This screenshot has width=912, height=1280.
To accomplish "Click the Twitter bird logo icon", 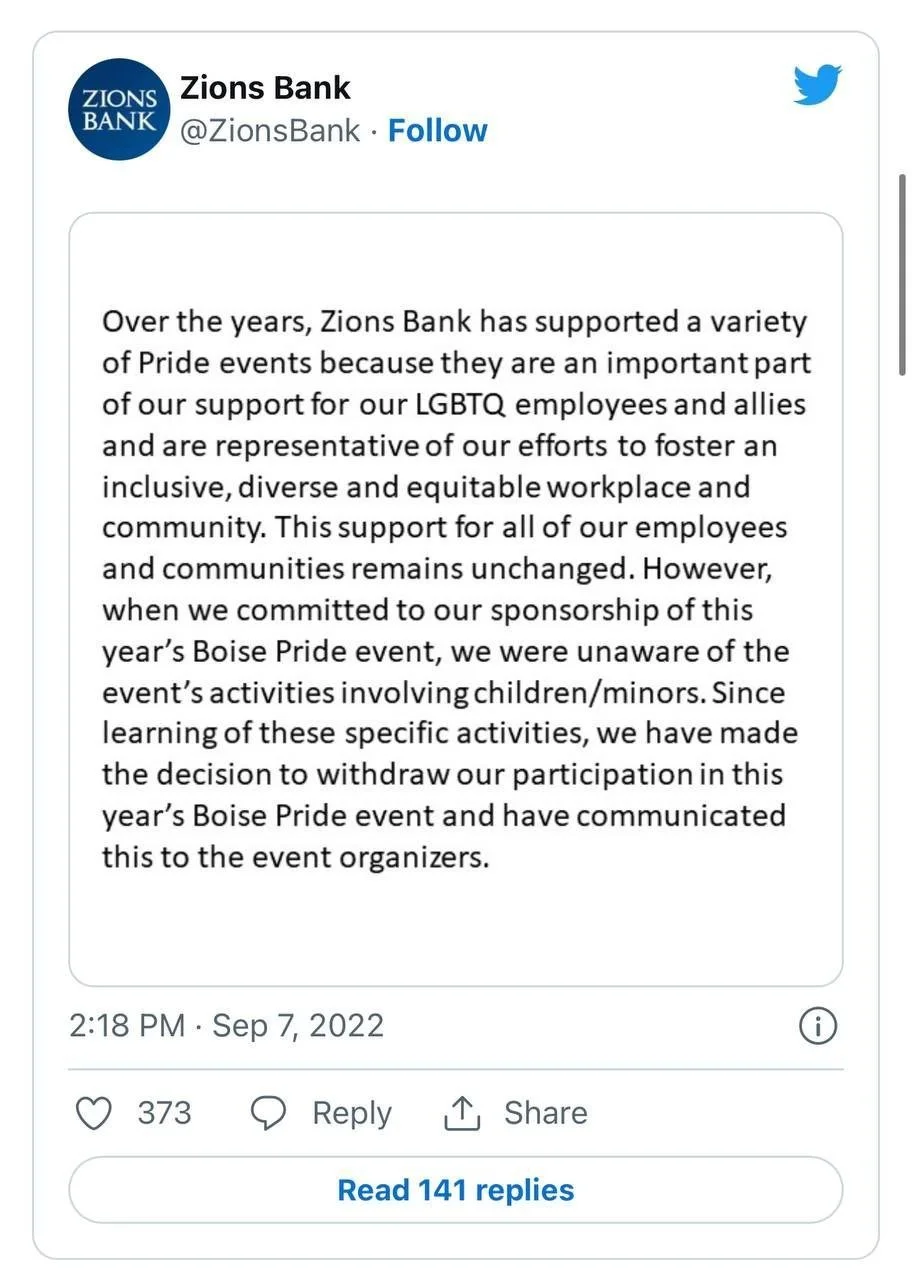I will 818,85.
